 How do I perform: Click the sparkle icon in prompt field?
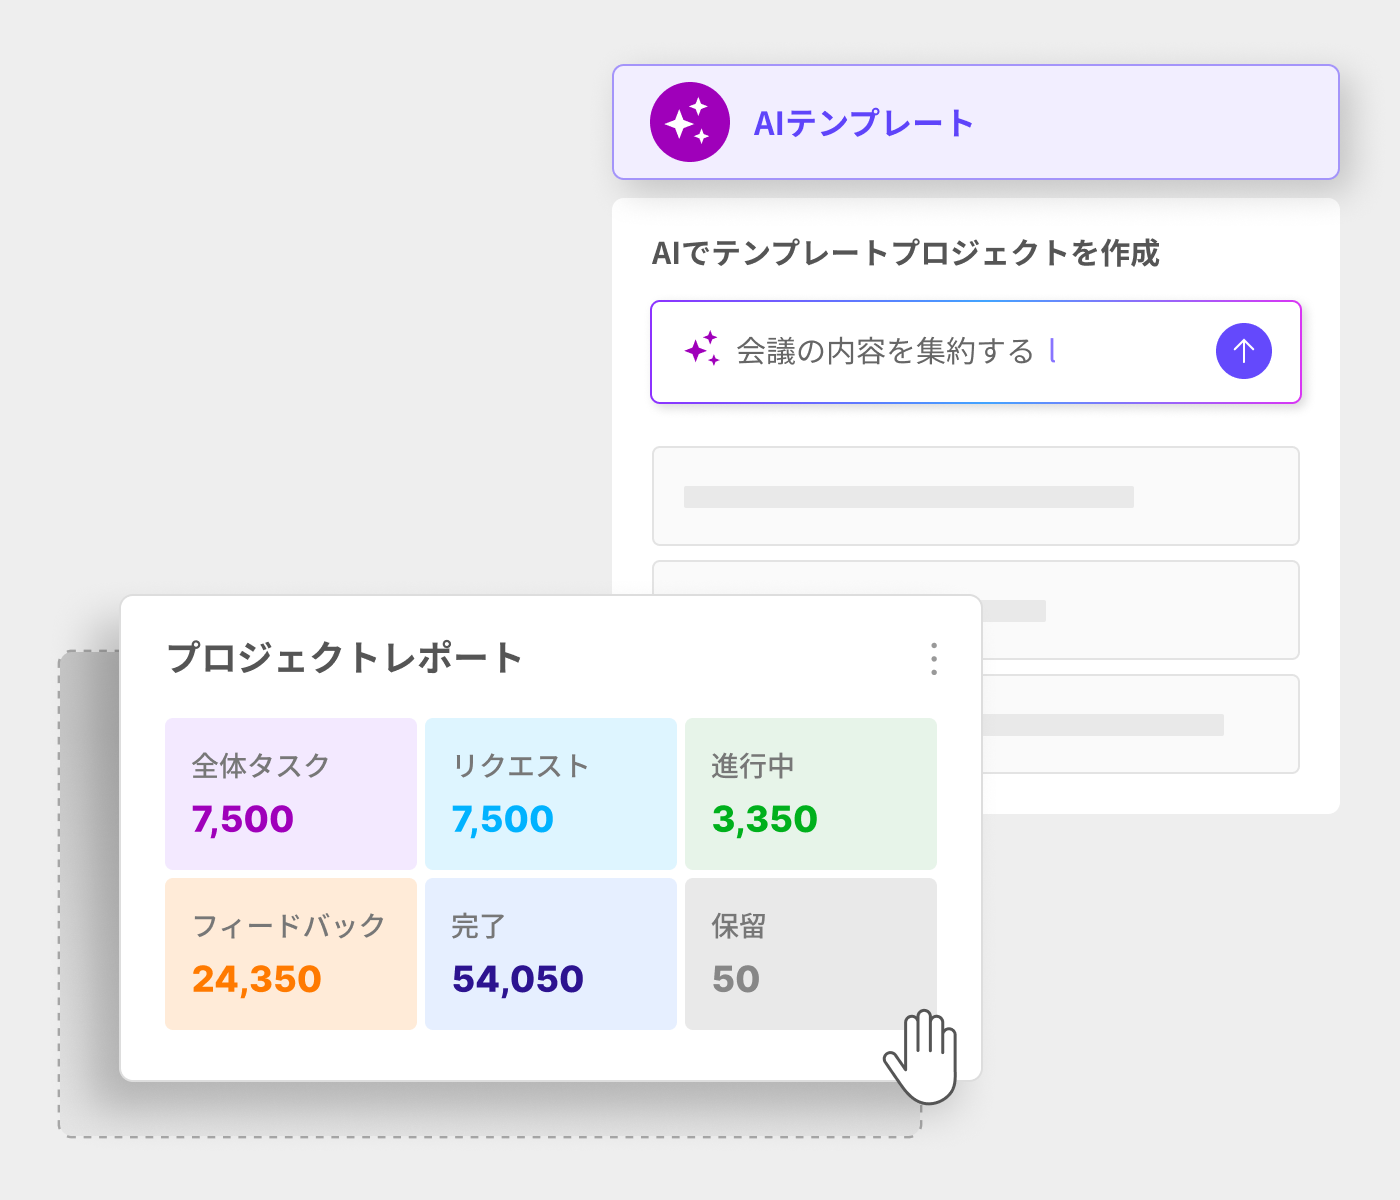(x=702, y=349)
